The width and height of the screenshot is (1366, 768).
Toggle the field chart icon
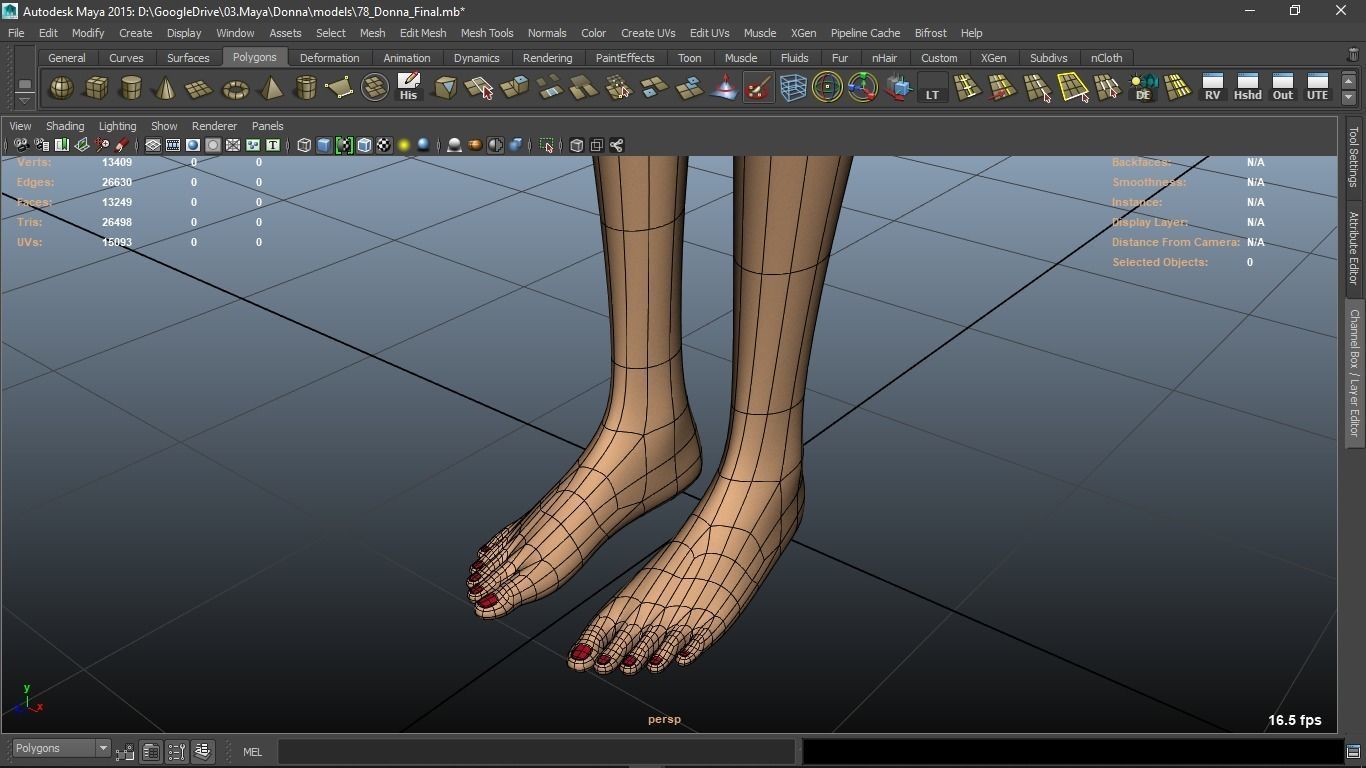(x=233, y=145)
